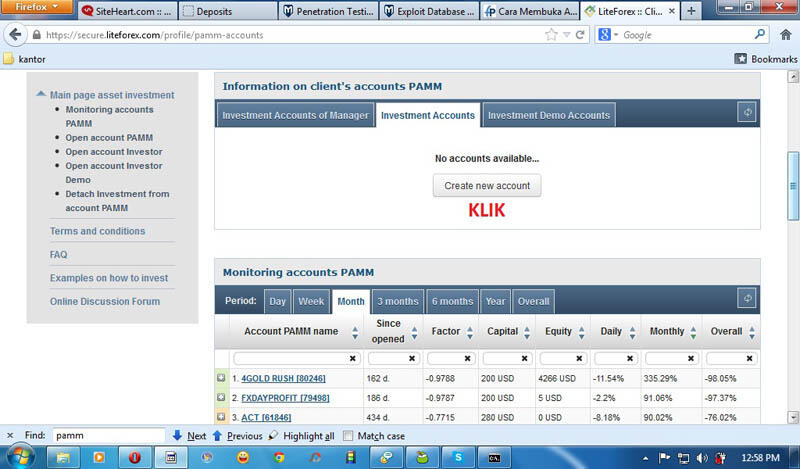Click the page vertical scrollbar thumb
Image resolution: width=800 pixels, height=469 pixels.
pos(793,186)
